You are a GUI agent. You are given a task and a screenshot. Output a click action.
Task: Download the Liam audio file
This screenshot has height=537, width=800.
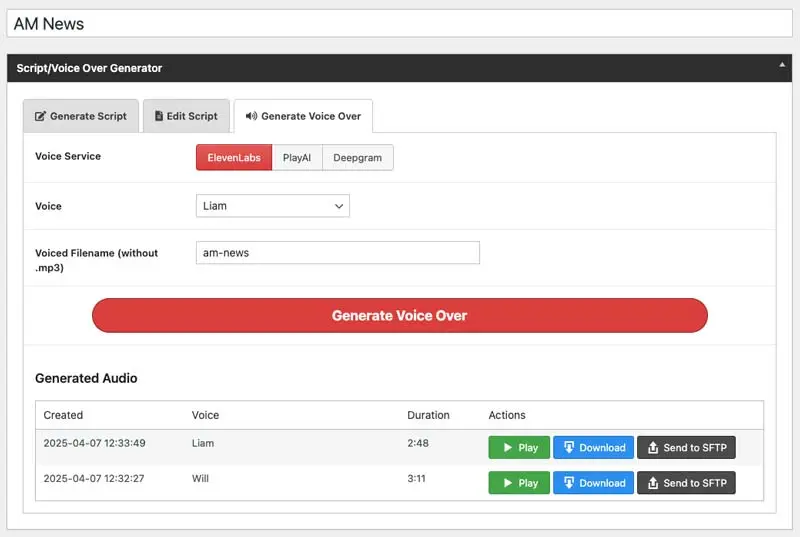click(593, 448)
